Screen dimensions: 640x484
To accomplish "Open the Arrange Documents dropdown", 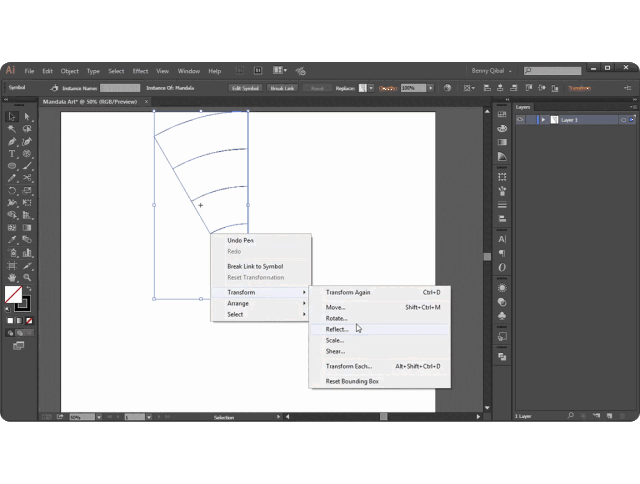I will pyautogui.click(x=280, y=71).
